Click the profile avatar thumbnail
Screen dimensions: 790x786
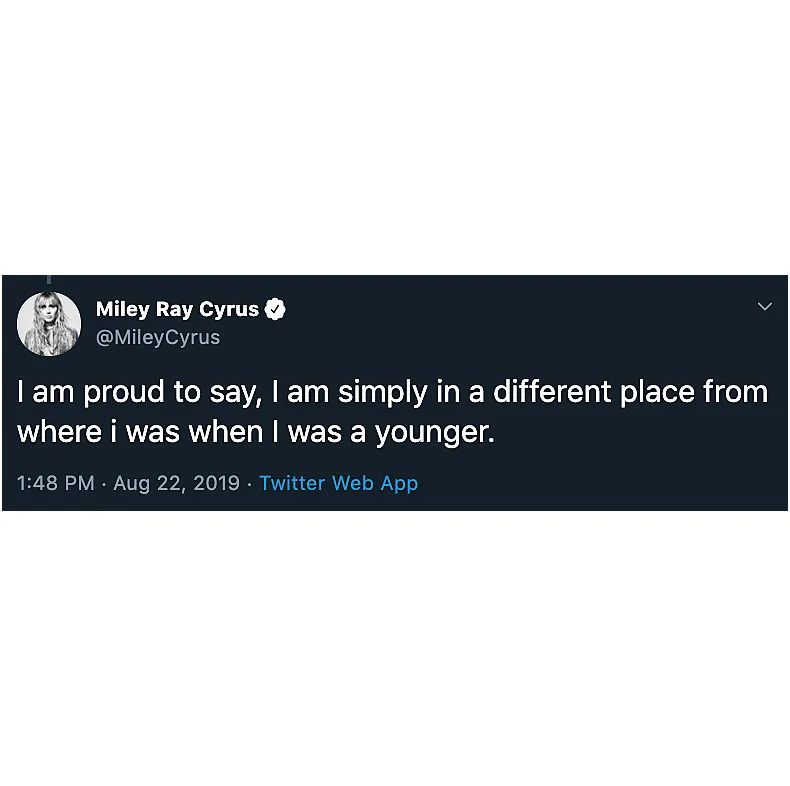tap(49, 324)
